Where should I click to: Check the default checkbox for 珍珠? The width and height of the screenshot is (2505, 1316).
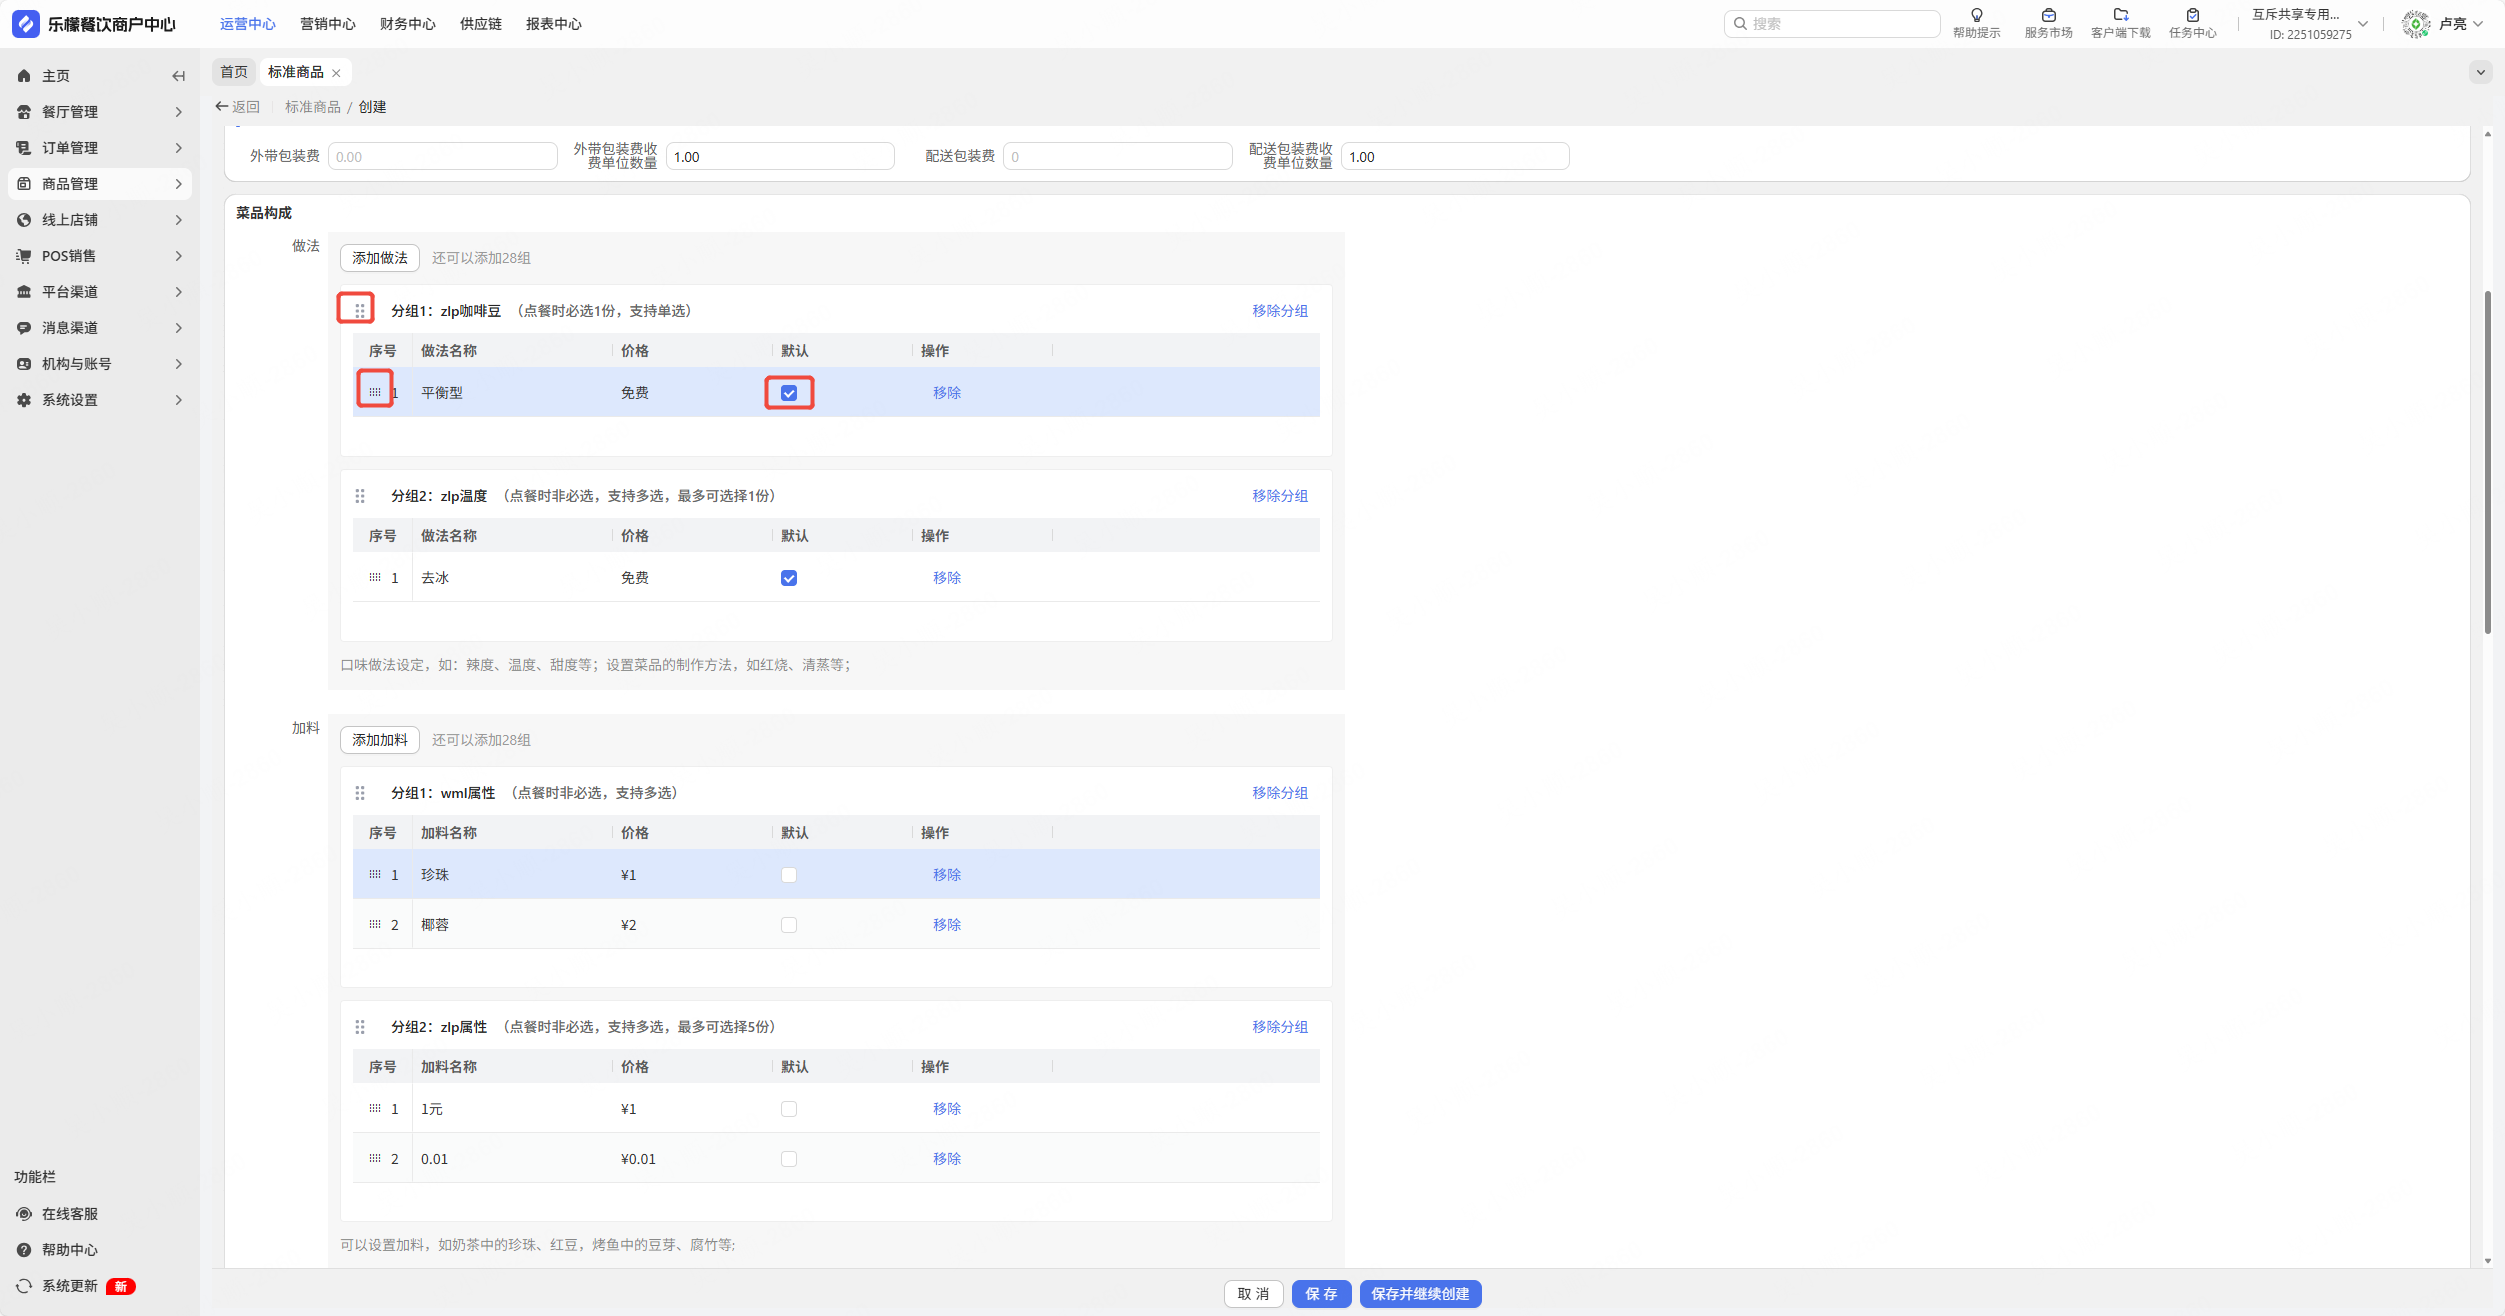pyautogui.click(x=789, y=875)
